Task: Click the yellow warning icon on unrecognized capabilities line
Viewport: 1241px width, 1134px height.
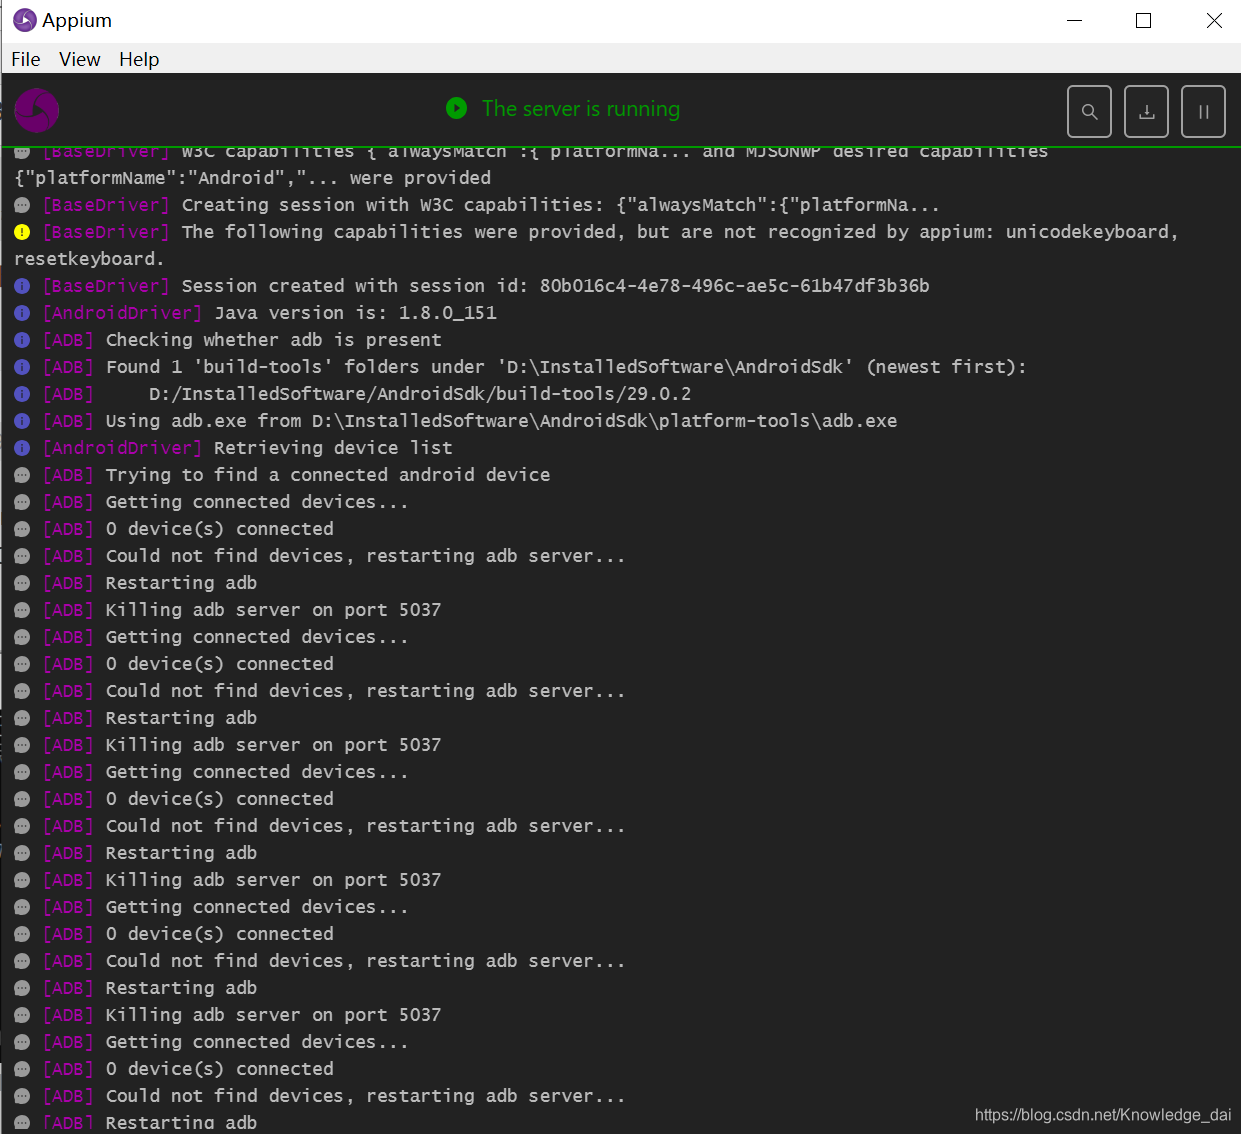Action: tap(22, 232)
